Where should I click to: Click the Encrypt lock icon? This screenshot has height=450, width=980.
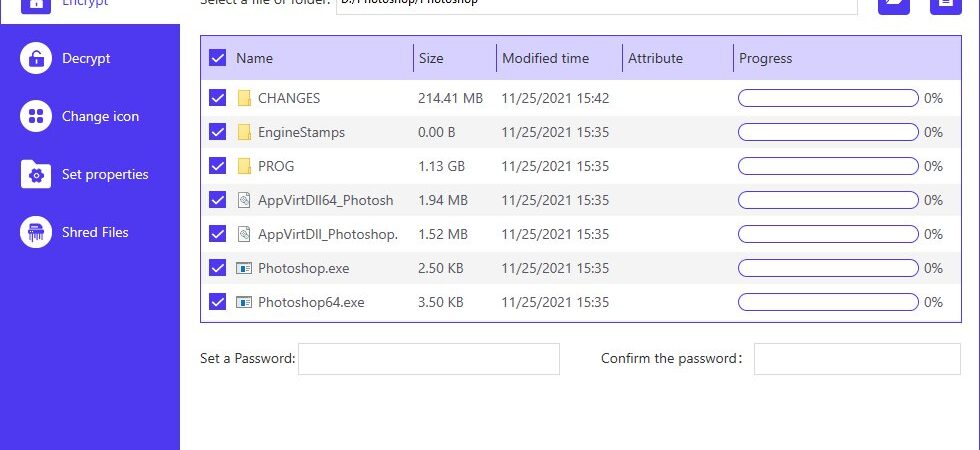36,5
